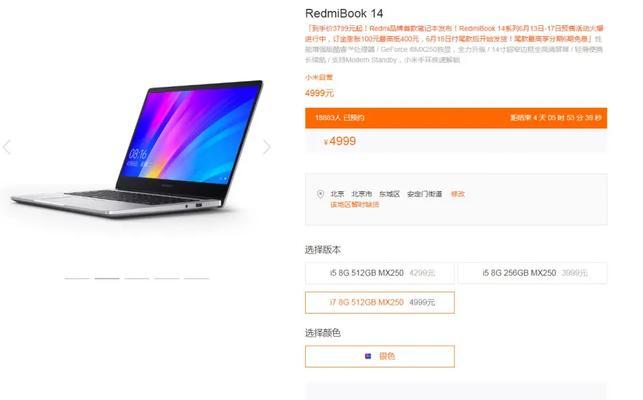
Task: Show the next product image
Action: pos(267,147)
